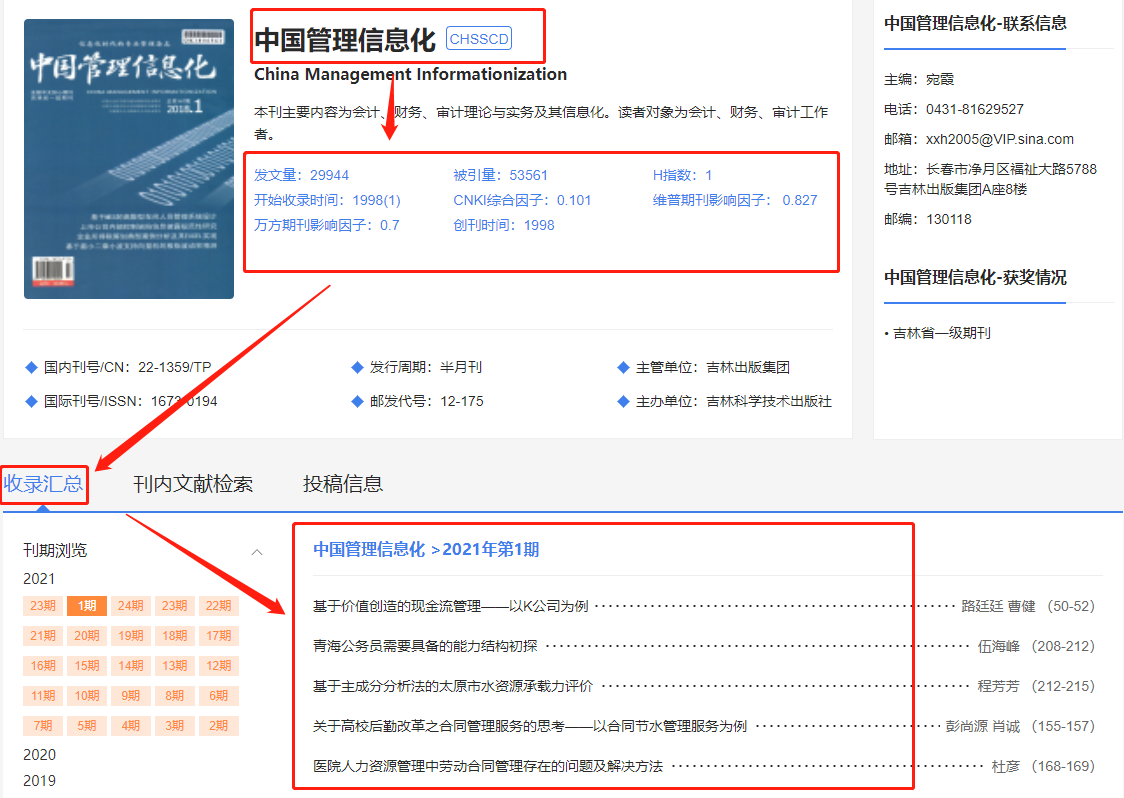Select issue 17期

point(219,636)
